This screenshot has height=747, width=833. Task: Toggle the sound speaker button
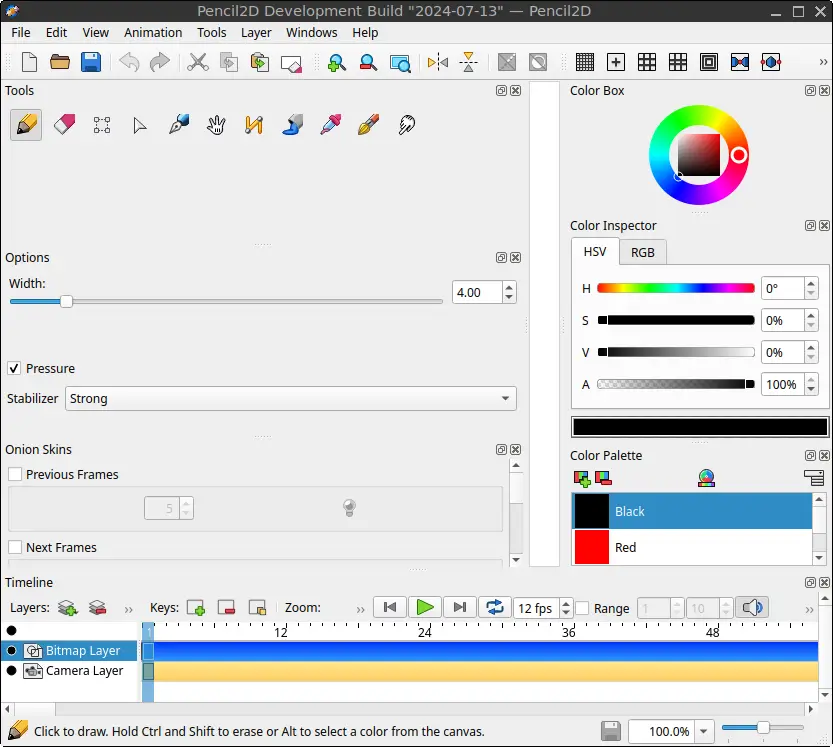(752, 607)
